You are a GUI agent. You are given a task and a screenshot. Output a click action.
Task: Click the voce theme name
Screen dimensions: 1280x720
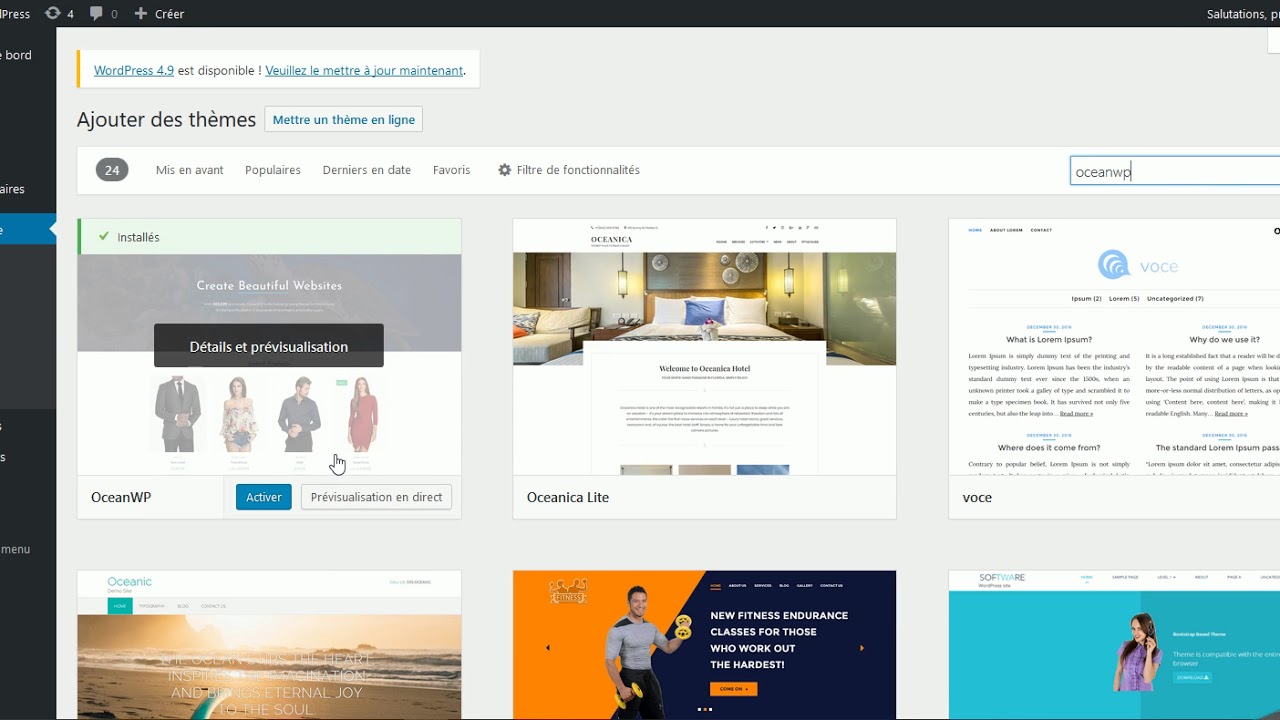coord(977,497)
